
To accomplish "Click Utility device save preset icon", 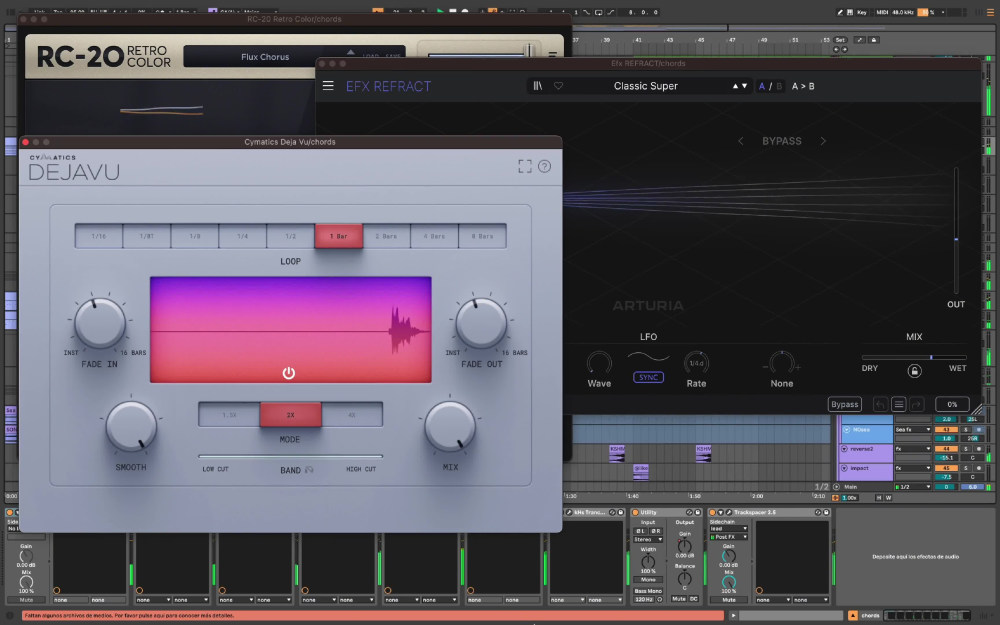I will tap(697, 512).
